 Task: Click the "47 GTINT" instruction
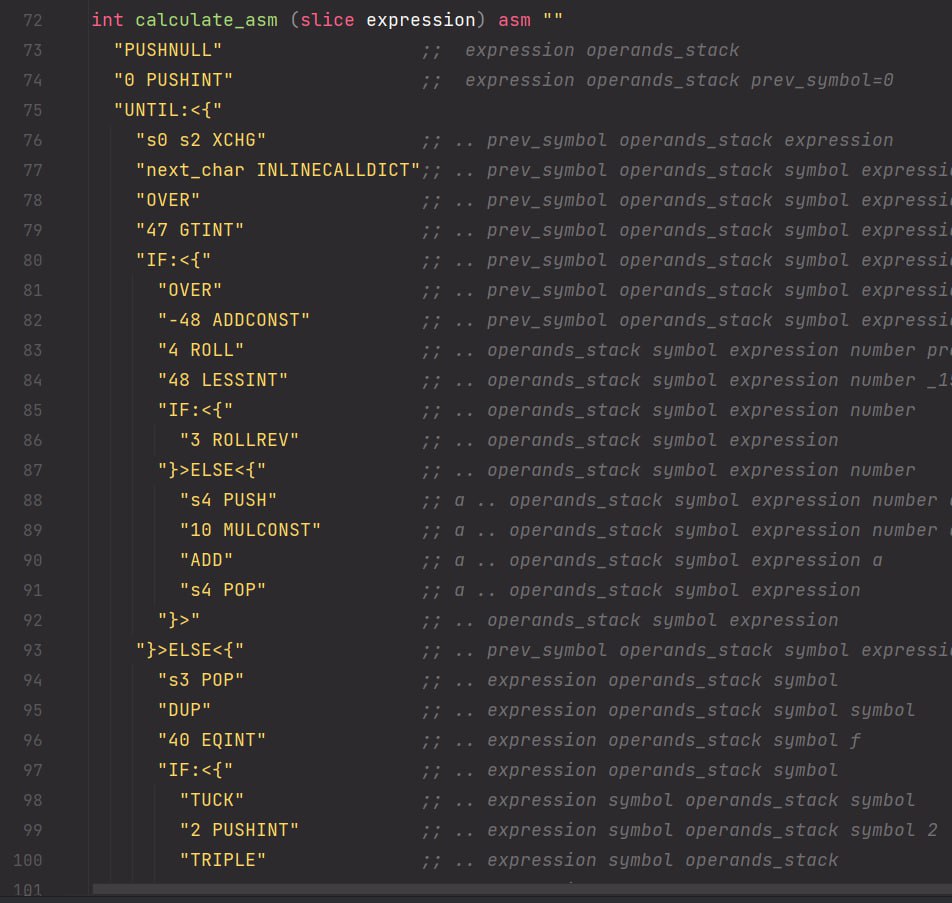(190, 230)
